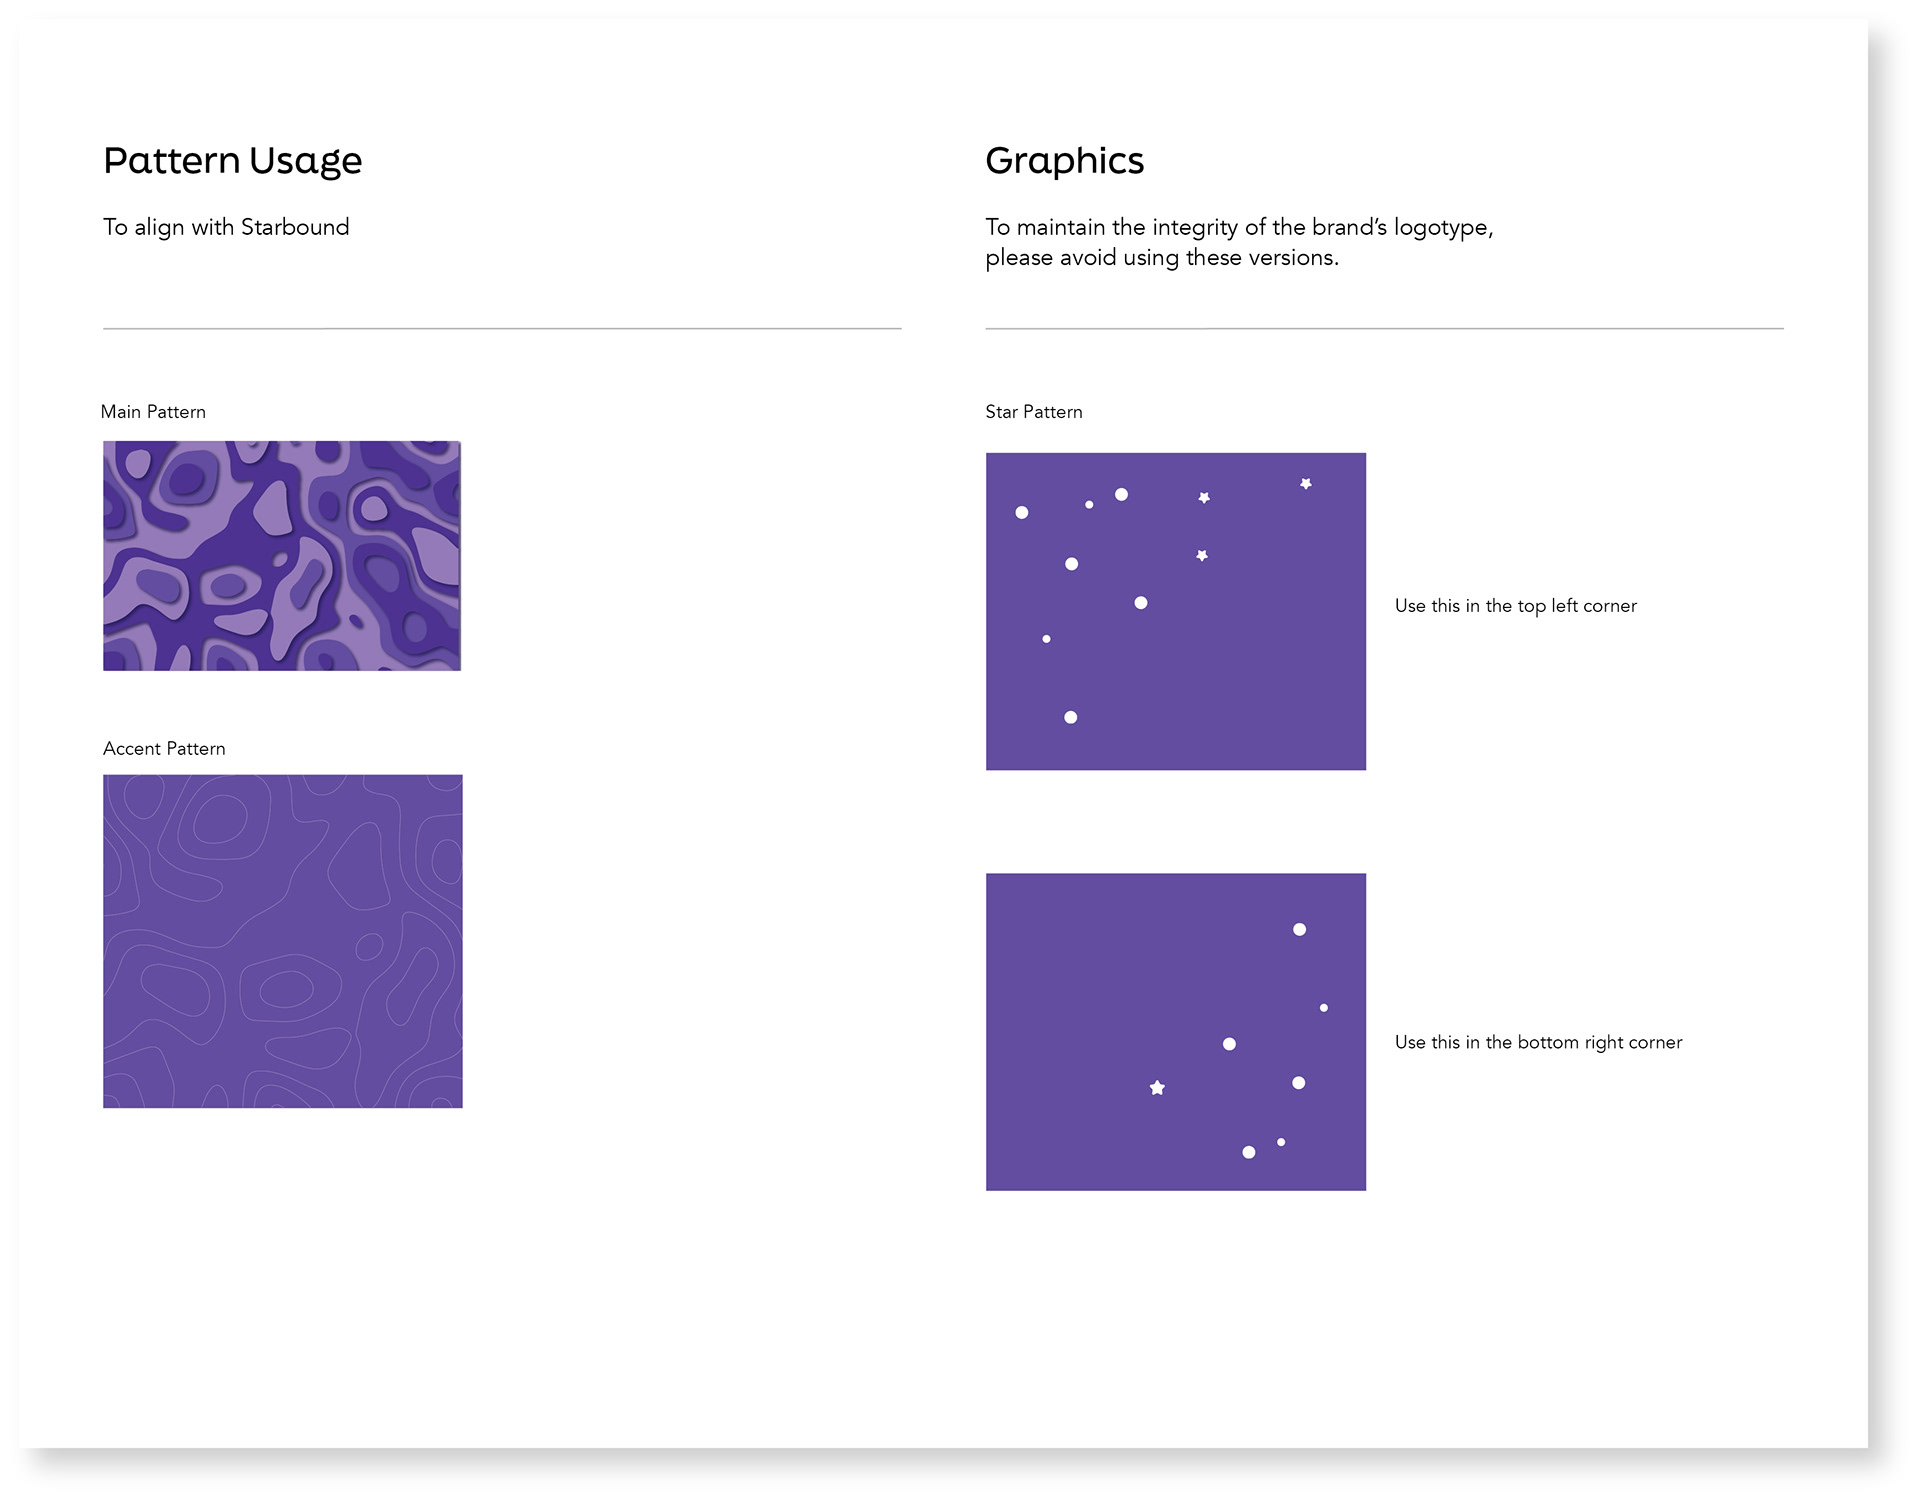
Task: Click the 'Main Pattern' label
Action: (153, 412)
